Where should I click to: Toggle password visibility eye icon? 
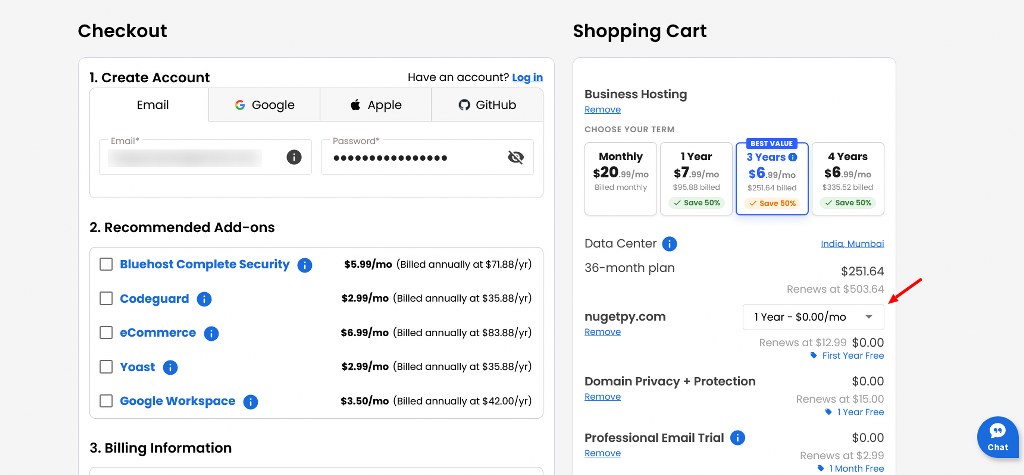[516, 157]
